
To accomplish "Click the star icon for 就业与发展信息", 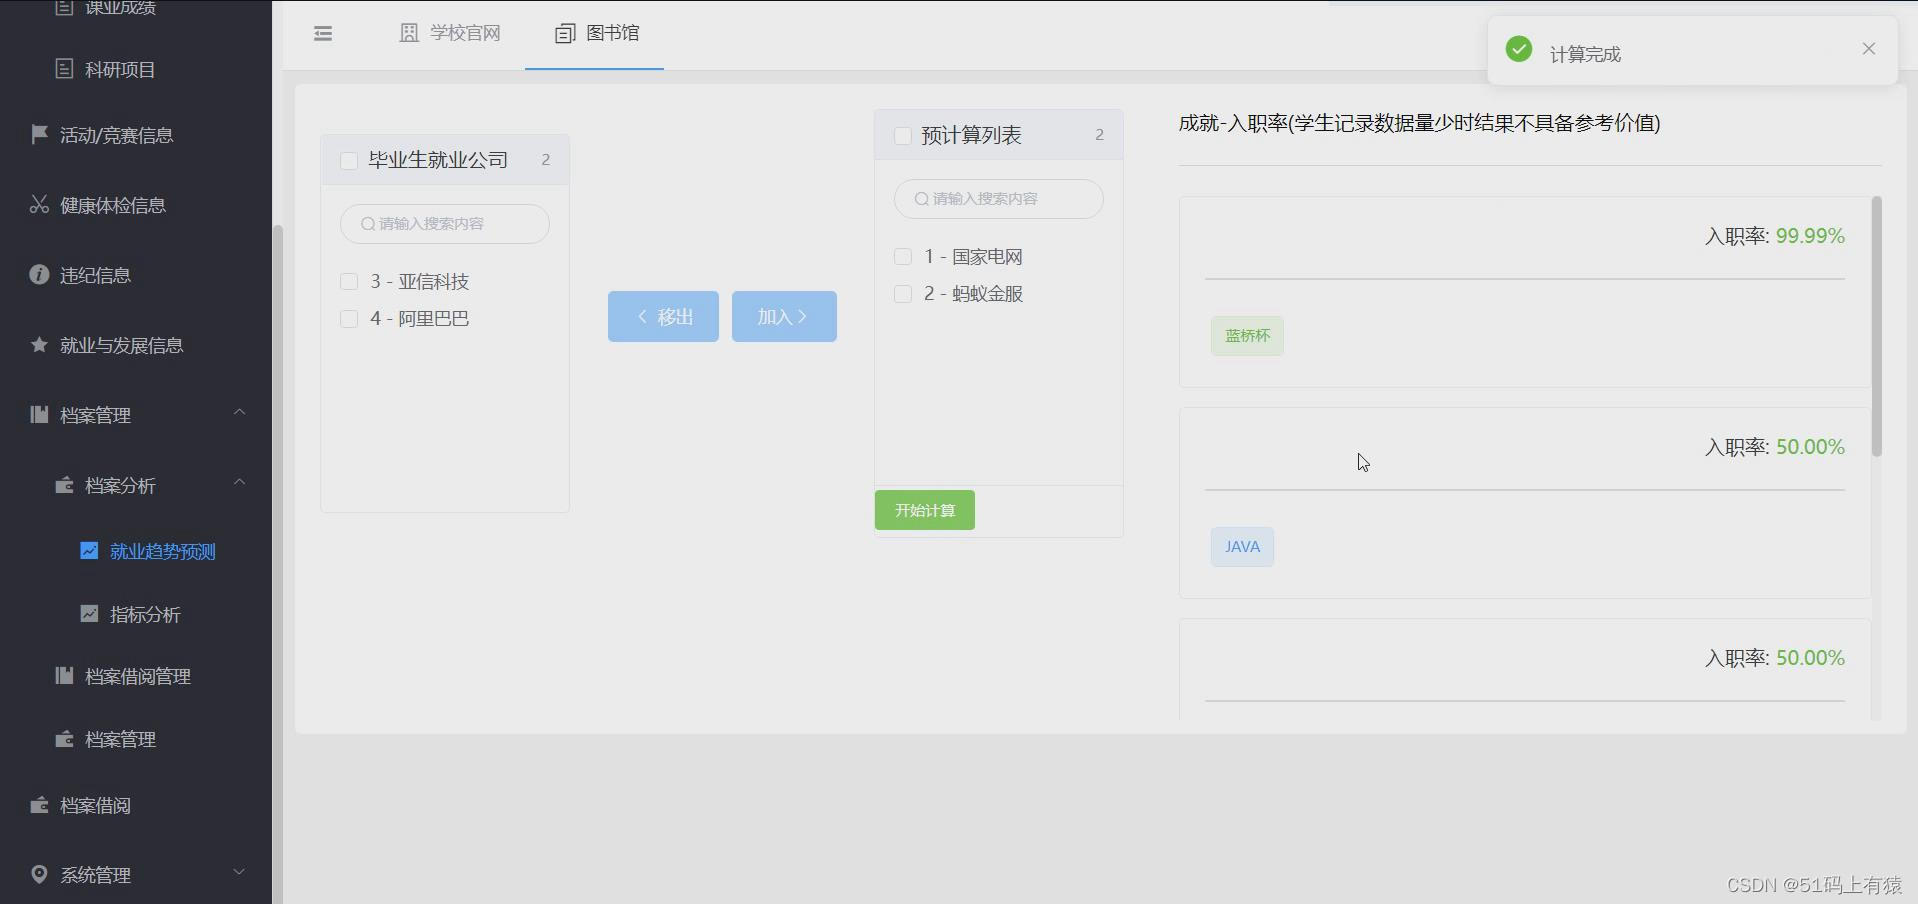I will pyautogui.click(x=38, y=344).
